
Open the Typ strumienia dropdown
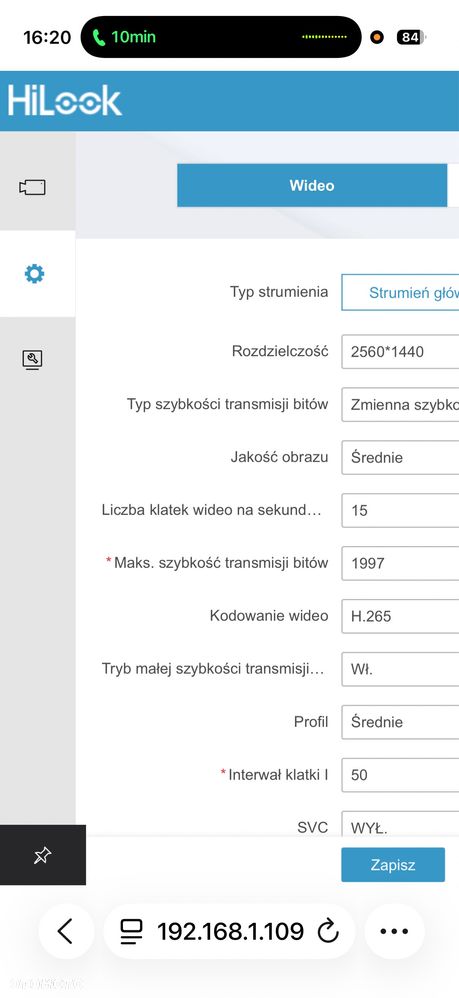point(400,293)
